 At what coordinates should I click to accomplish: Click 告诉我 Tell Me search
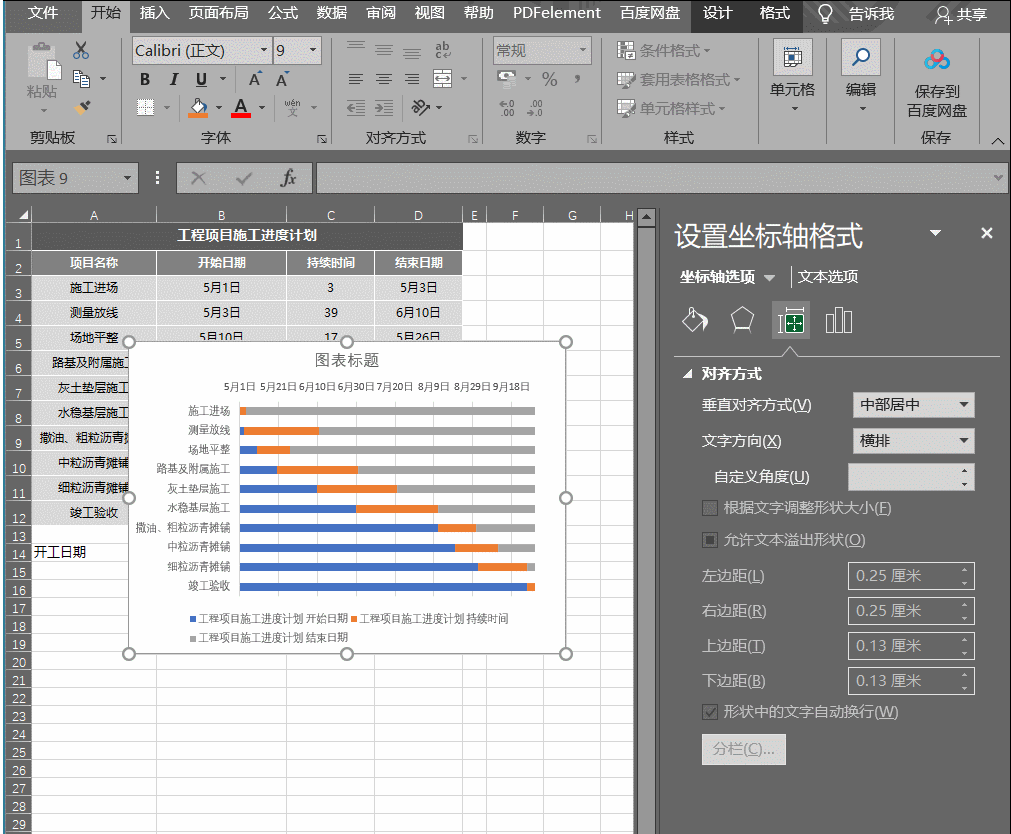pyautogui.click(x=856, y=14)
